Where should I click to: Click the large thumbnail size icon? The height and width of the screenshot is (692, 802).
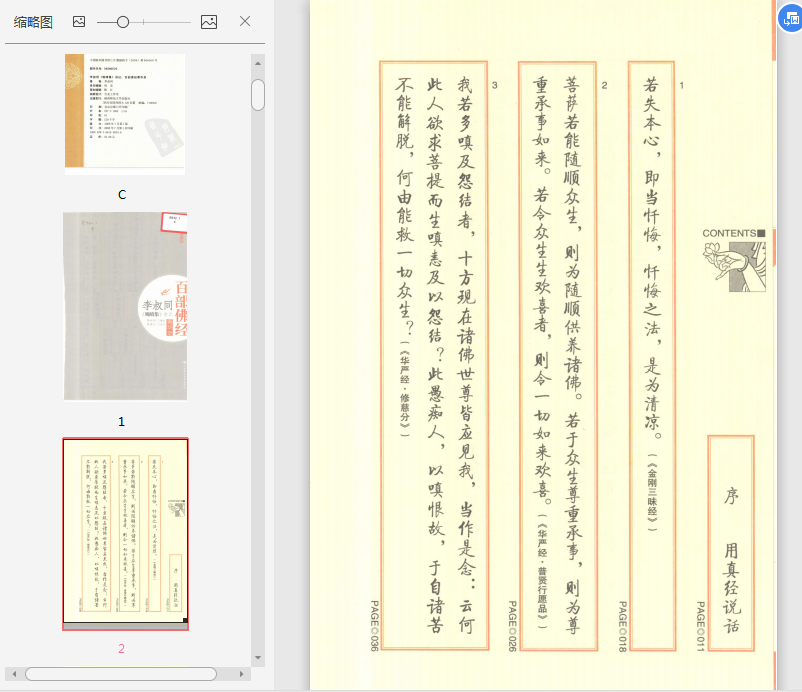click(209, 21)
